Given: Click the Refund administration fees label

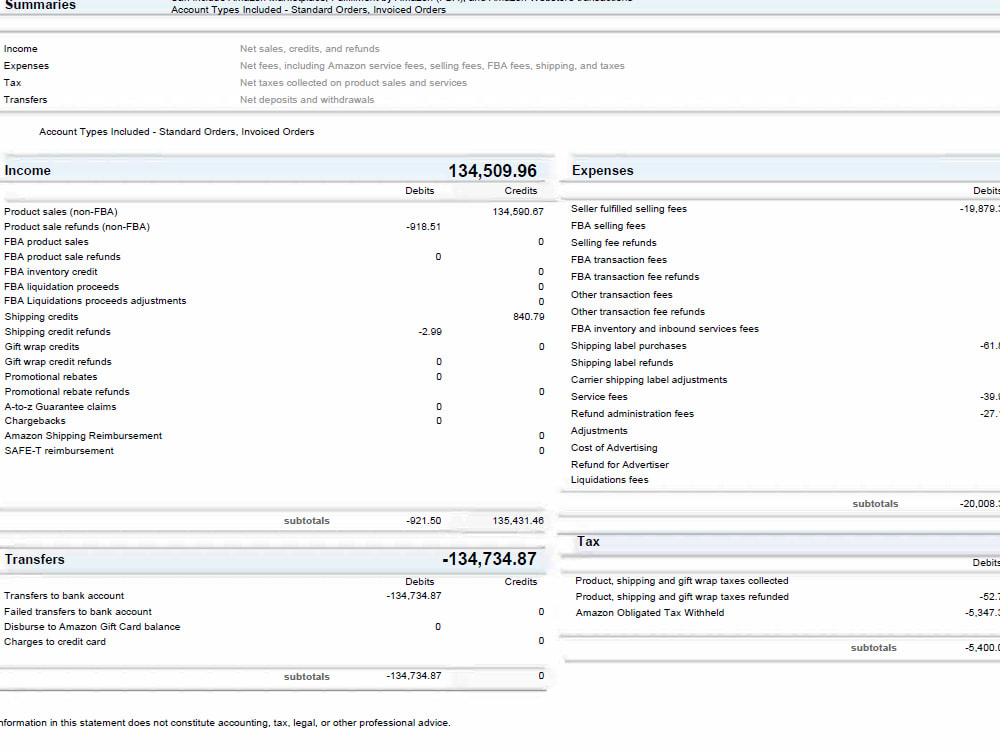Looking at the screenshot, I should [x=633, y=414].
